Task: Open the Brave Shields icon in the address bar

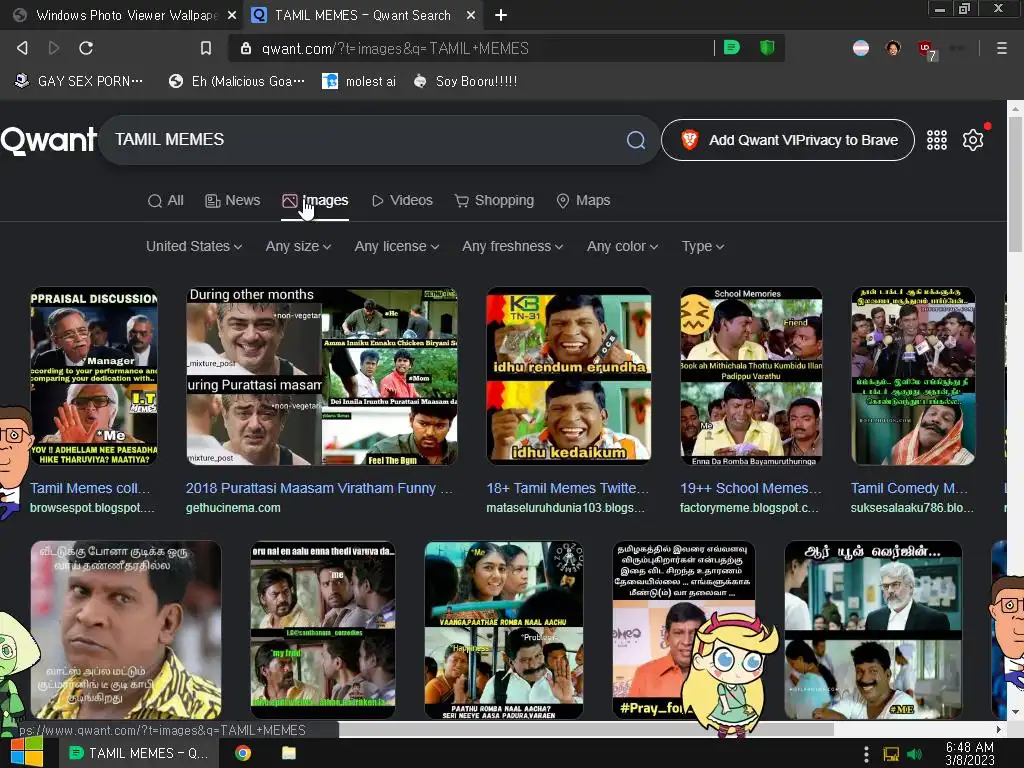Action: (x=767, y=48)
